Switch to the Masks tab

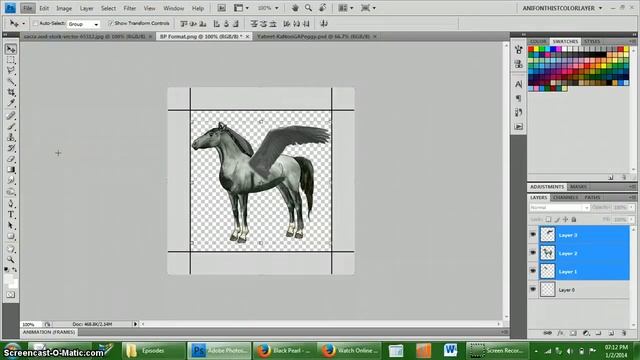coord(578,187)
